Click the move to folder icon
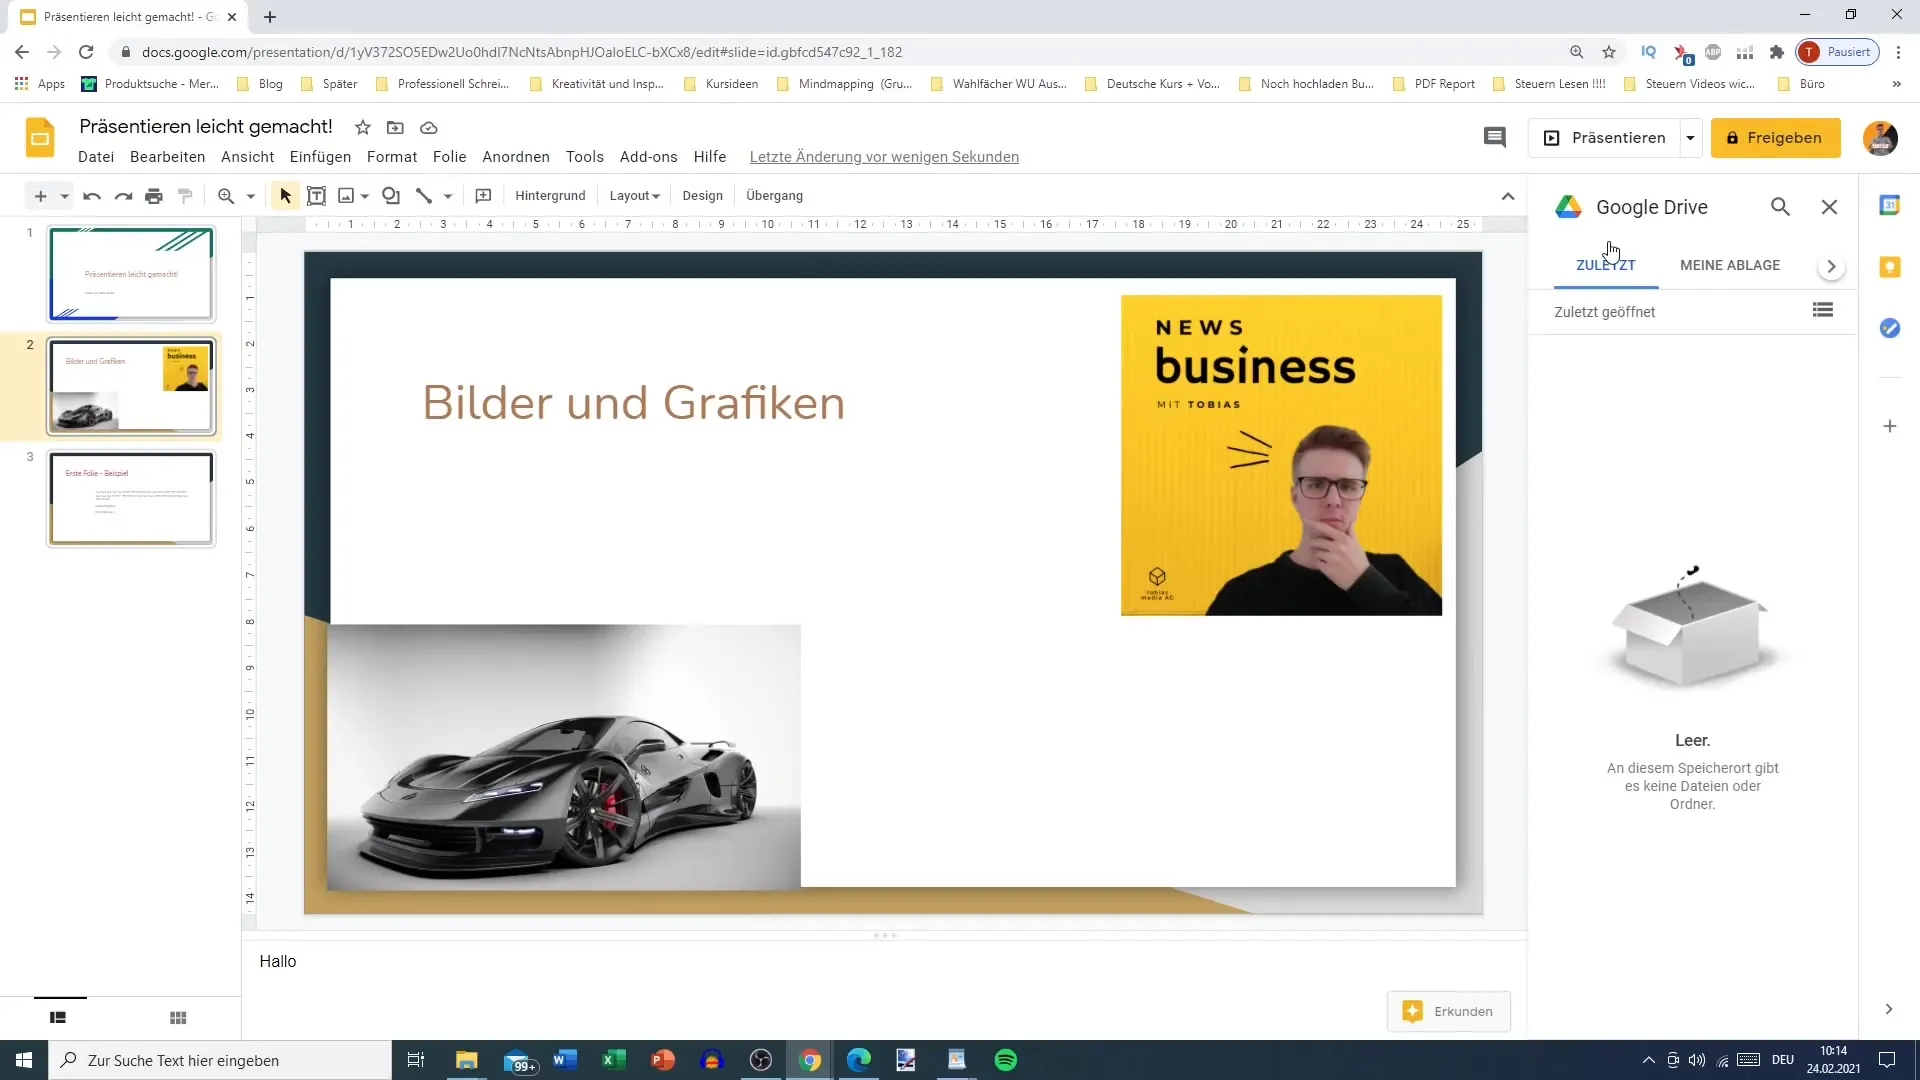 [395, 127]
